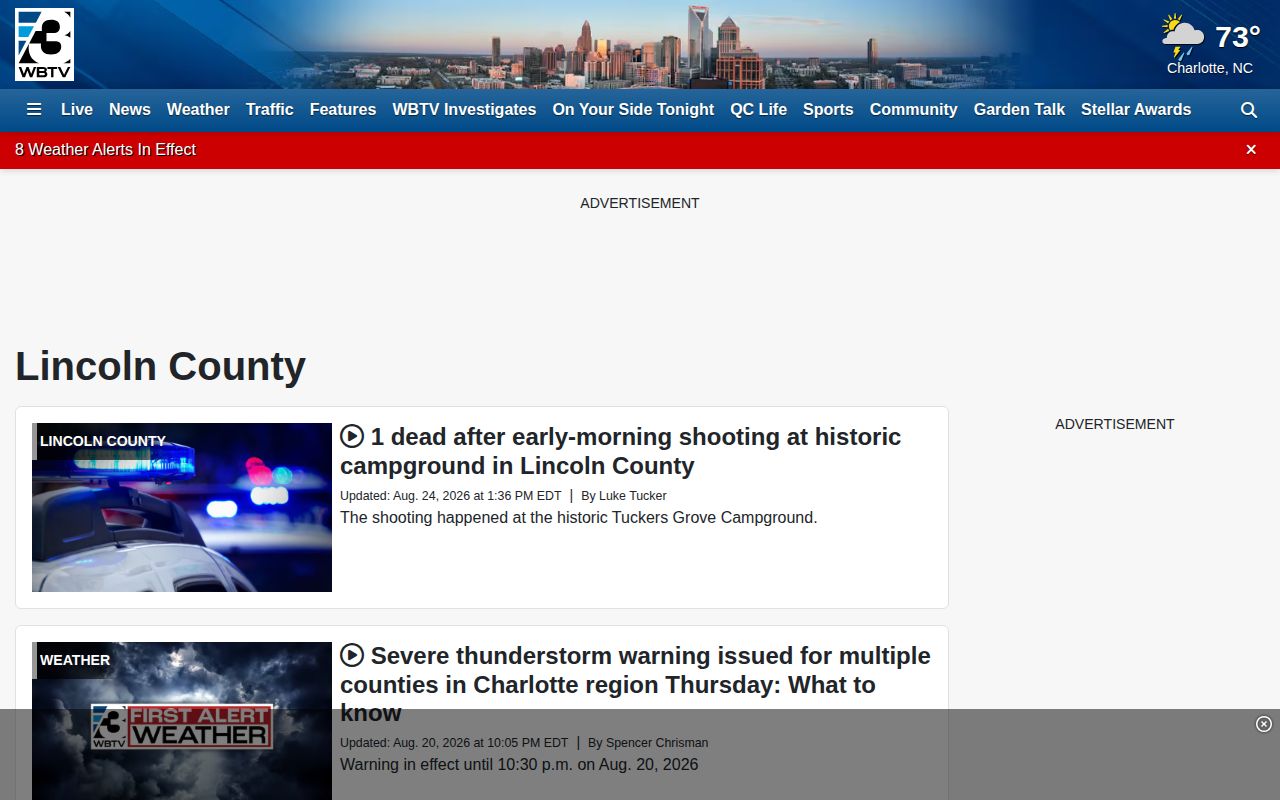Click the Aug. 20, 2026 10:05 PM timestamp
Screen dimensions: 1280x800
coord(454,743)
